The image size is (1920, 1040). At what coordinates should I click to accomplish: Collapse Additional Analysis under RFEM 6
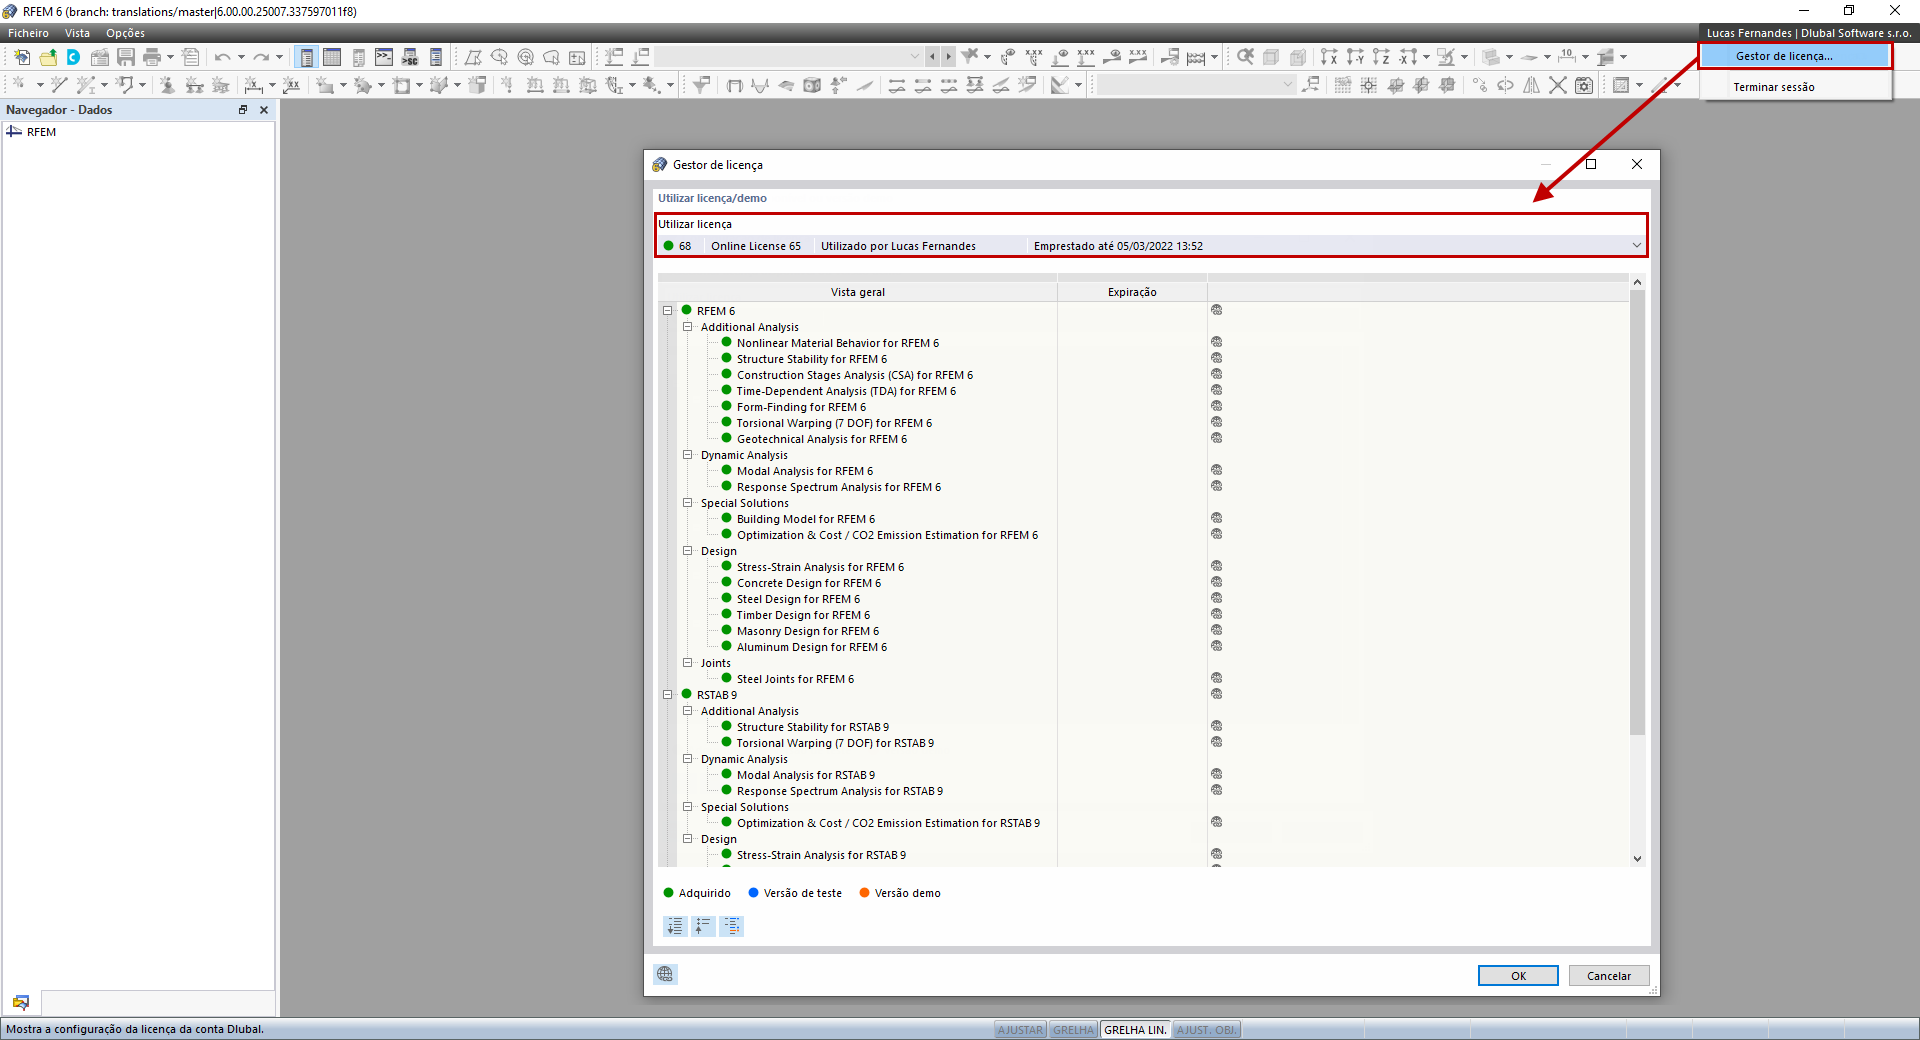coord(688,327)
